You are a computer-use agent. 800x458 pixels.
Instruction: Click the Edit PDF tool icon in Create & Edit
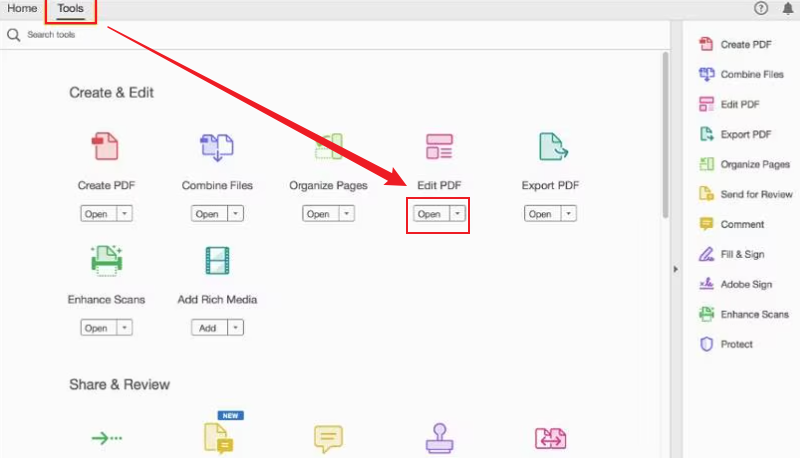click(439, 146)
